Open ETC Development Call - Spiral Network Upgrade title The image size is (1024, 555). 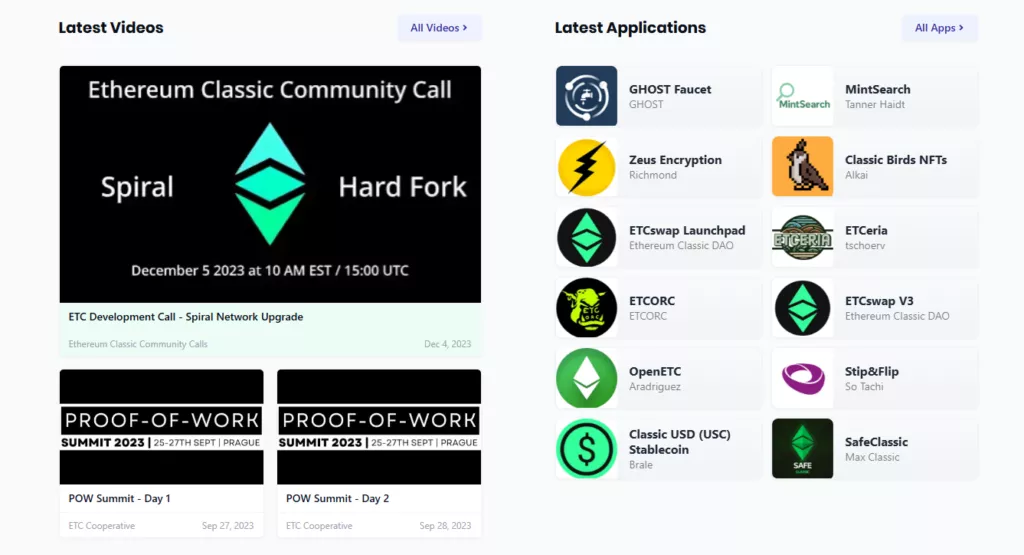tap(185, 317)
